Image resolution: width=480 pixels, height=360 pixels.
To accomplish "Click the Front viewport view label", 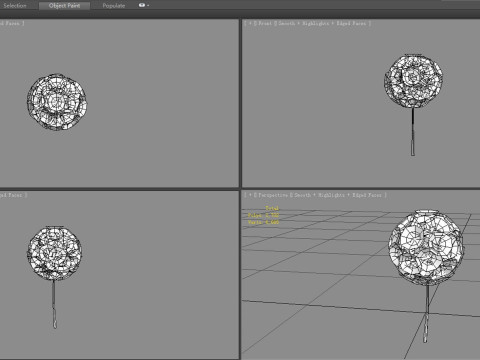I will (265, 23).
